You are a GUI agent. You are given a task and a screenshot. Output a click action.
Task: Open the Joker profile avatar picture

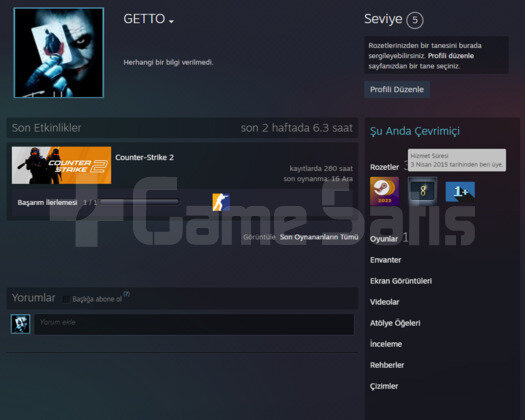coord(59,53)
